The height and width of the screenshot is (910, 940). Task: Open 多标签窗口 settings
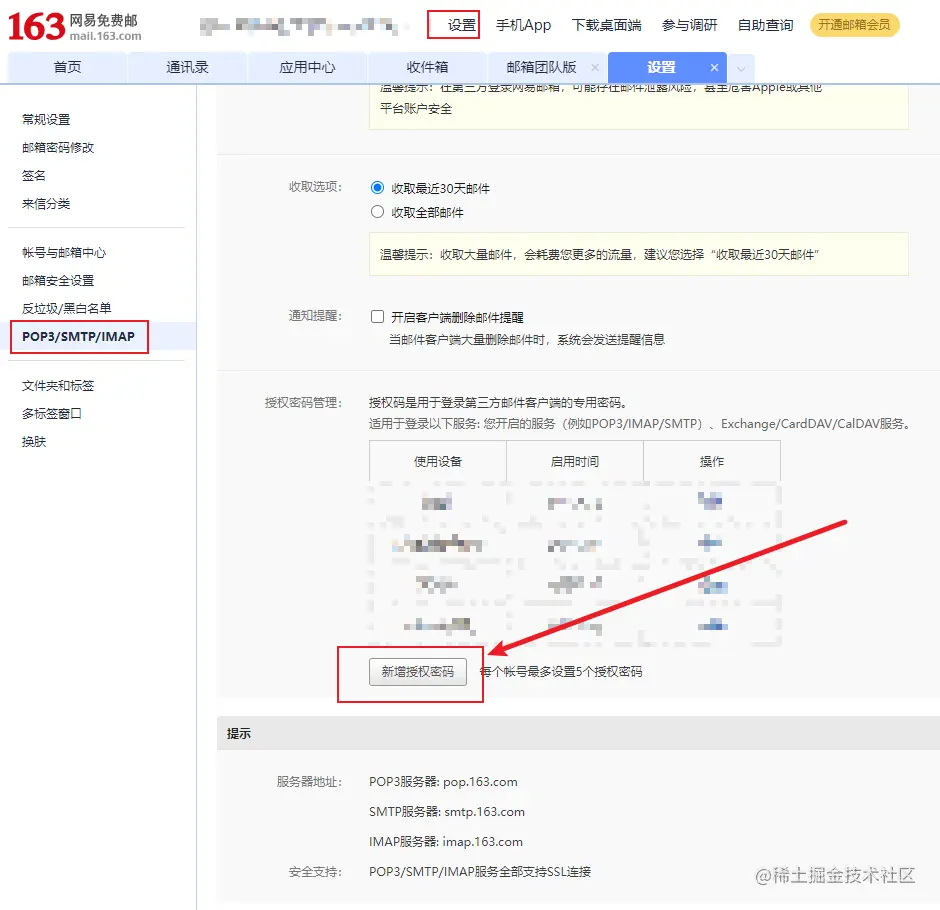point(52,414)
